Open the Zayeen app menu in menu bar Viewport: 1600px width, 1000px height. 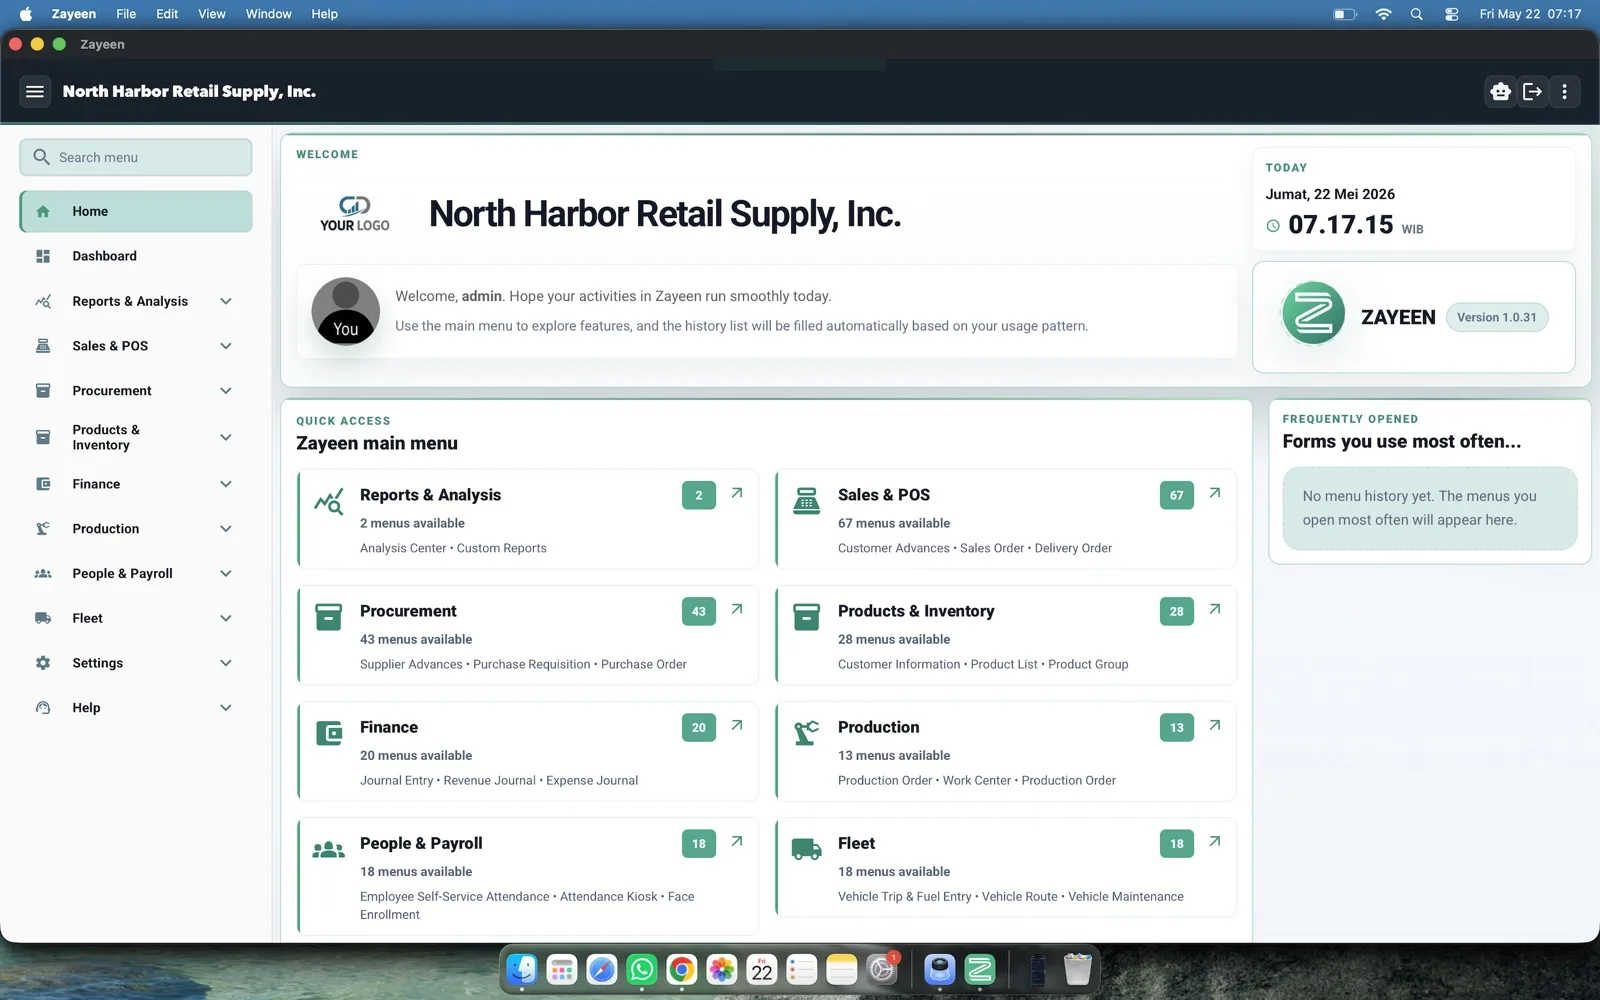[x=74, y=14]
